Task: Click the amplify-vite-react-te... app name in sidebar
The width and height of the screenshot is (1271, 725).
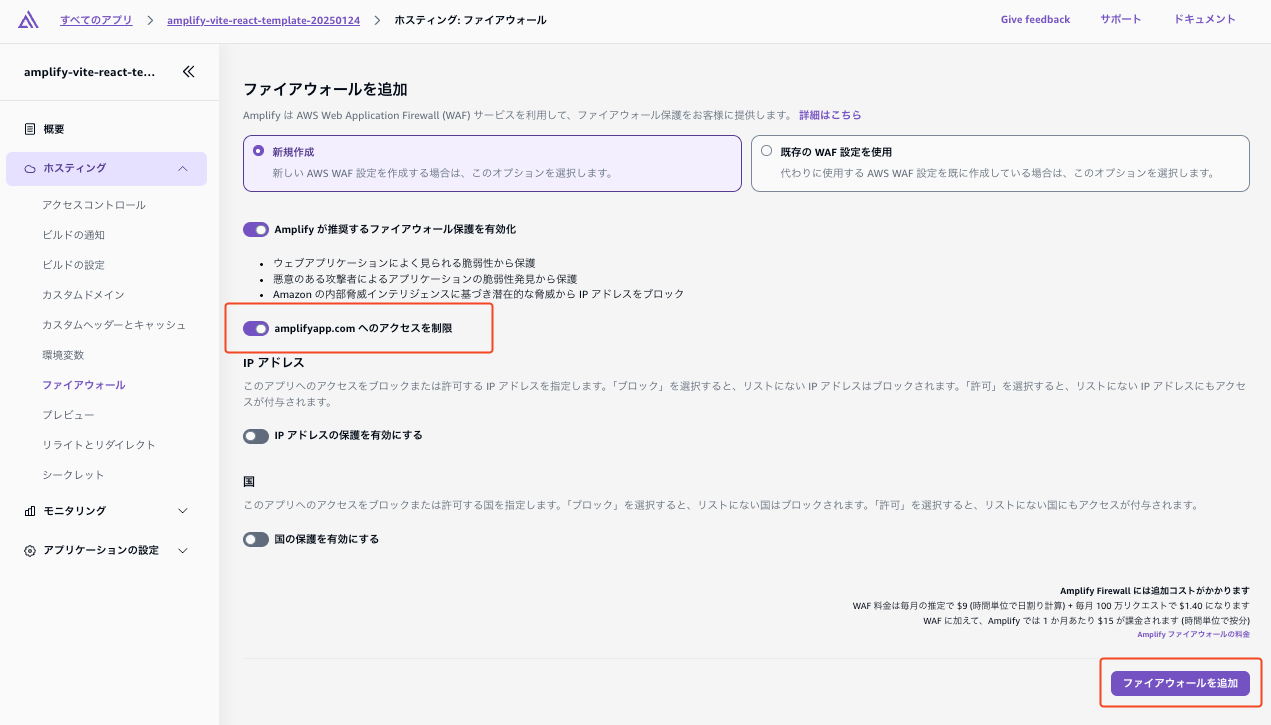Action: [90, 71]
